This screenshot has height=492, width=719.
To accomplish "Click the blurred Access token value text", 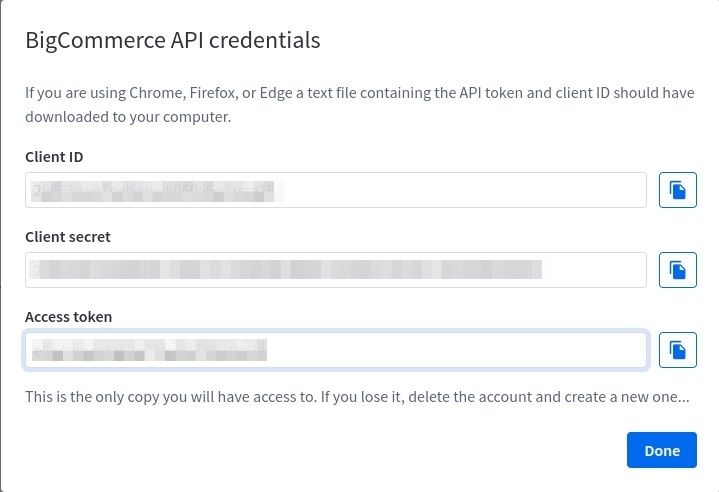I will [150, 350].
